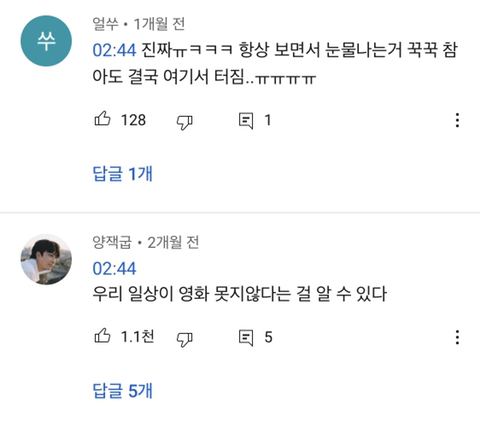Open reply icon on 양잭굽's comment
The height and width of the screenshot is (424, 480).
click(x=246, y=338)
